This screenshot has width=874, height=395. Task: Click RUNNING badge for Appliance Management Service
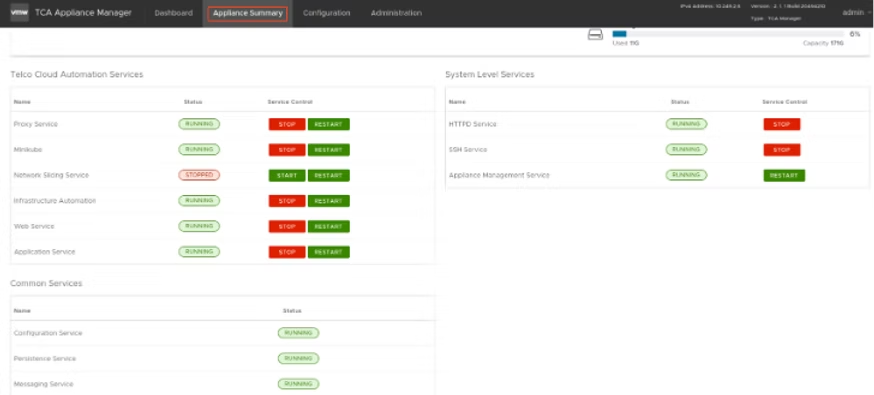pyautogui.click(x=686, y=175)
